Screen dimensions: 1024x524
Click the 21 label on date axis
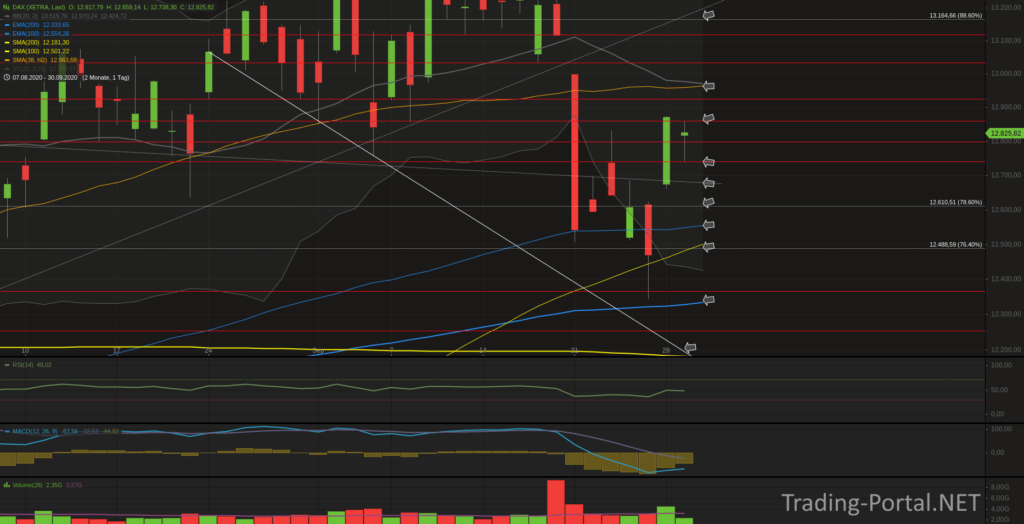coord(575,351)
